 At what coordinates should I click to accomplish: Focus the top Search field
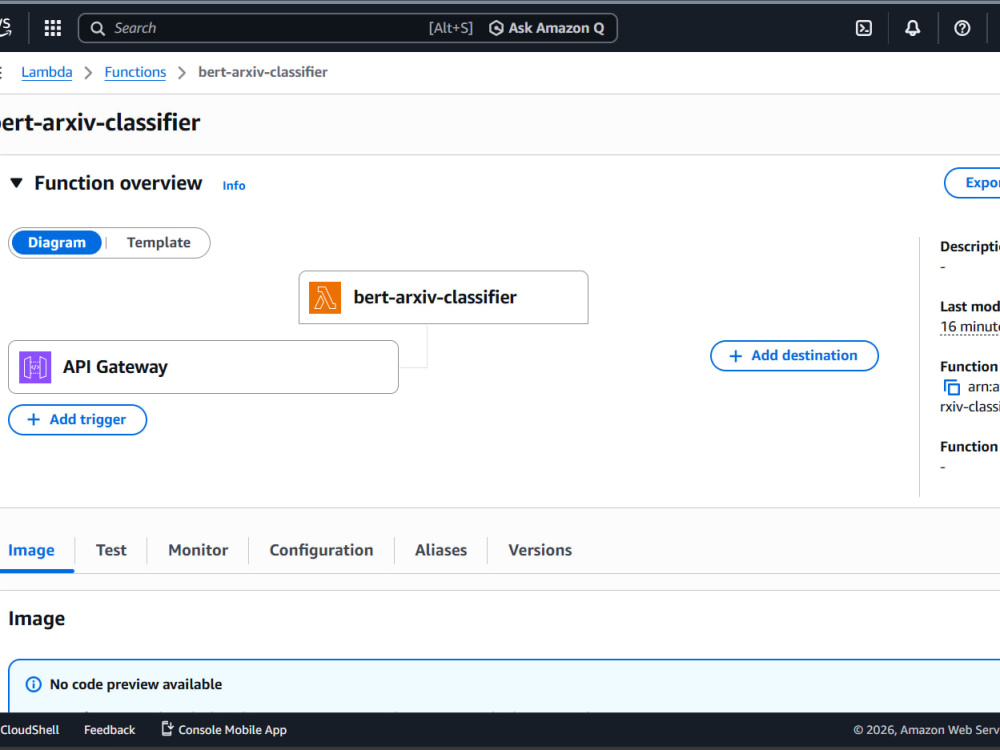pos(348,28)
